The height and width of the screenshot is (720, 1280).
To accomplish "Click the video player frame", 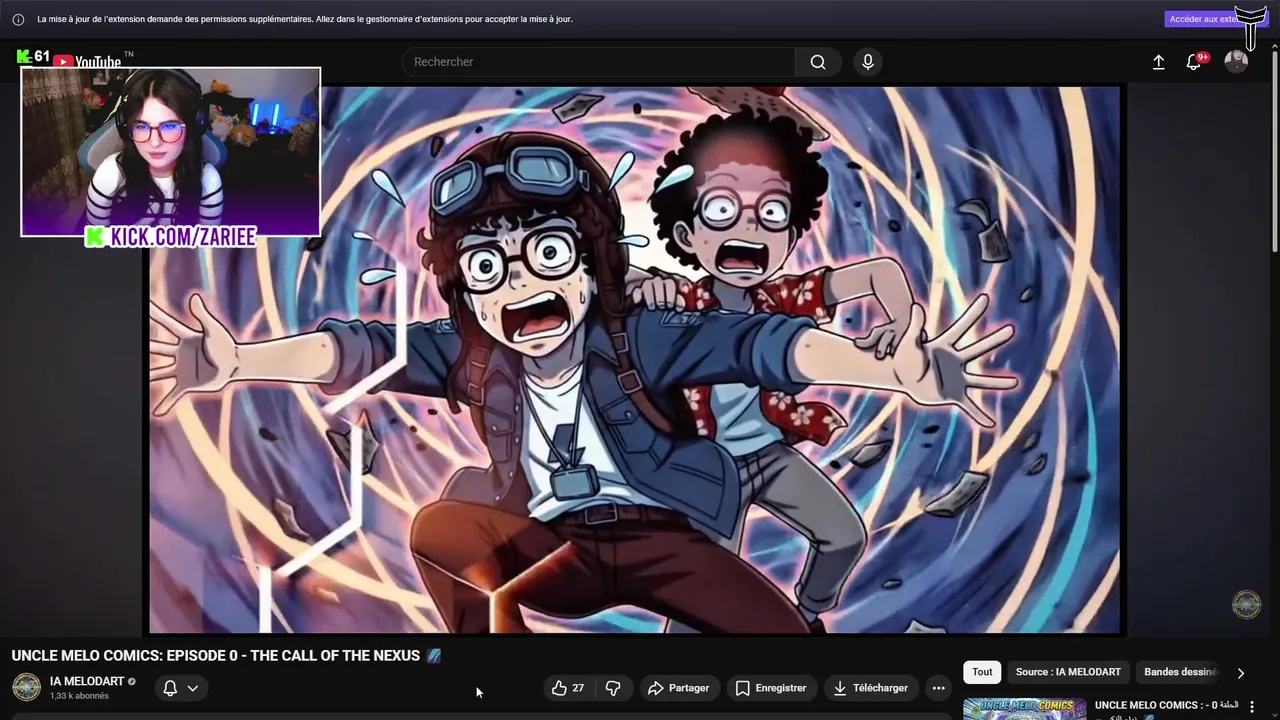I will tap(635, 360).
